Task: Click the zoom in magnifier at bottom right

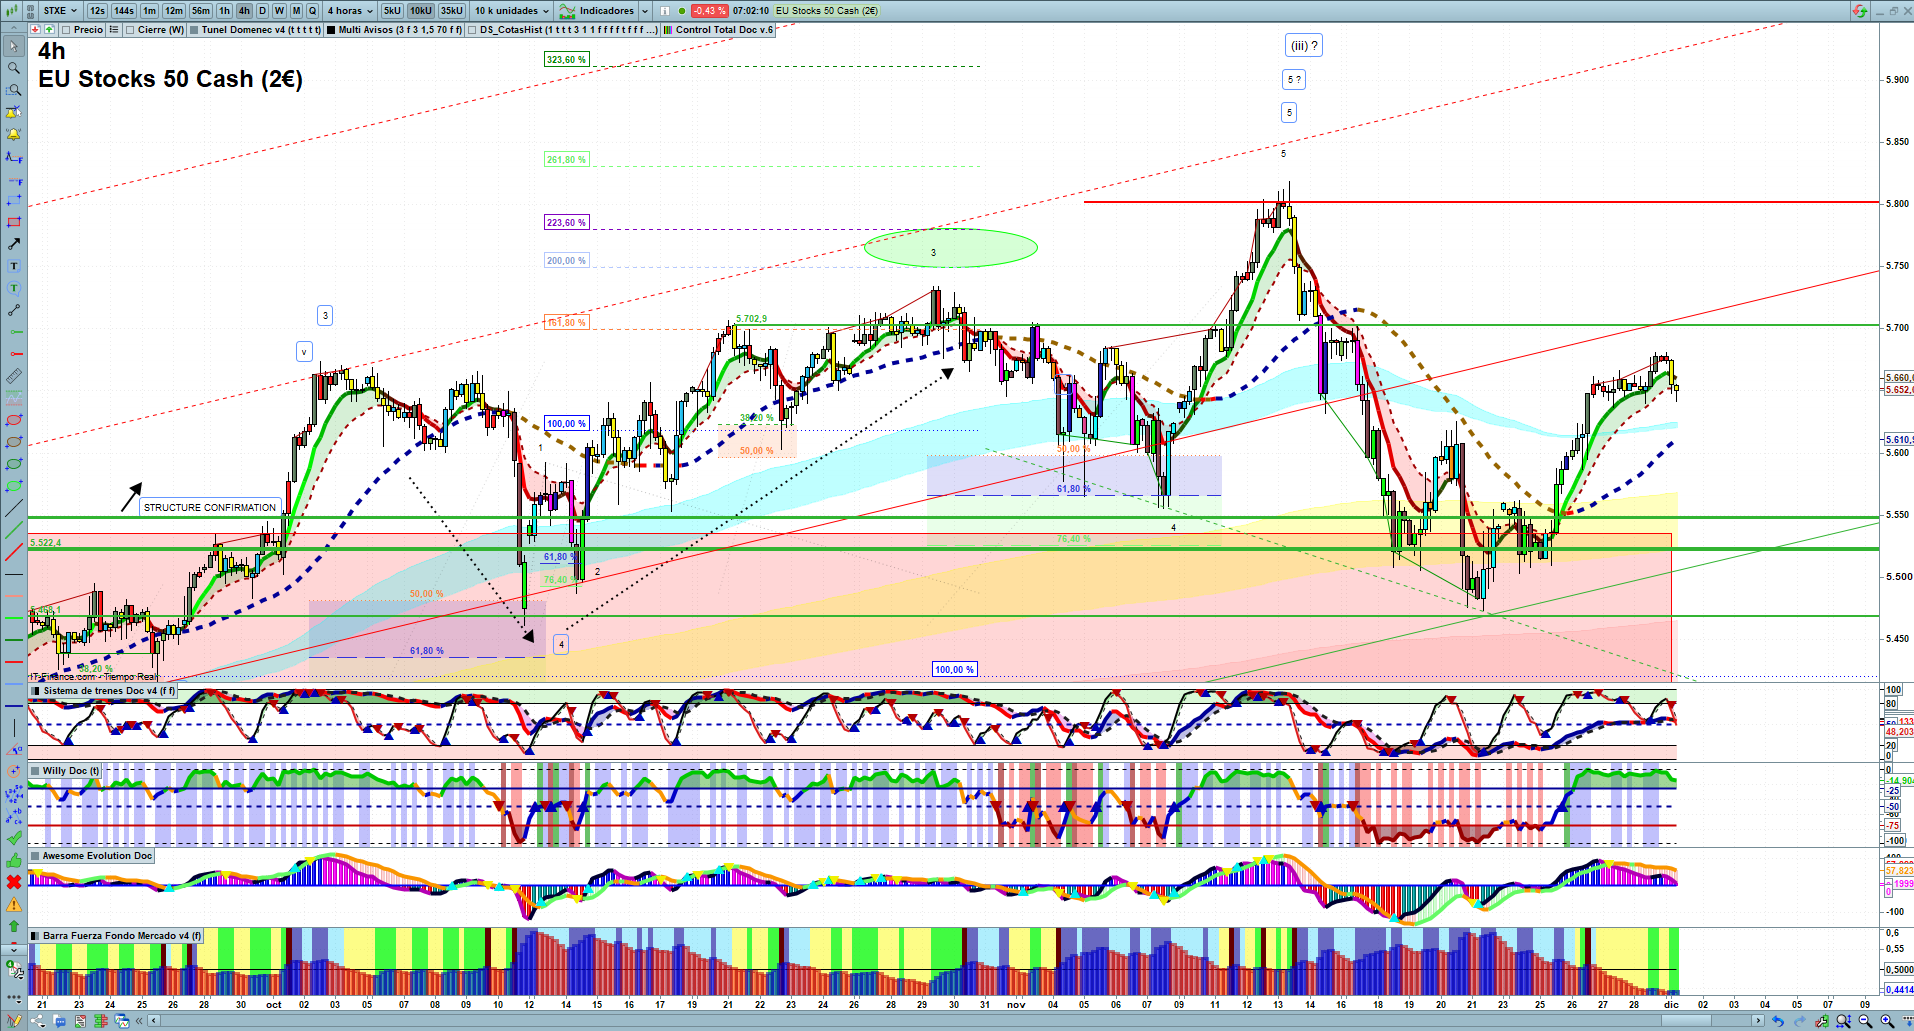Action: 1887,1021
